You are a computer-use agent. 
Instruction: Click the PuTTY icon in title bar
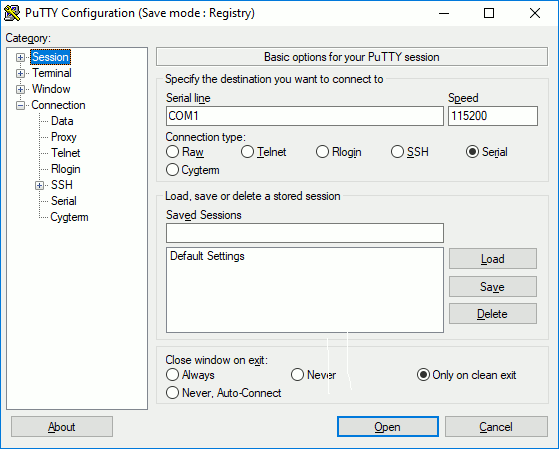click(12, 13)
